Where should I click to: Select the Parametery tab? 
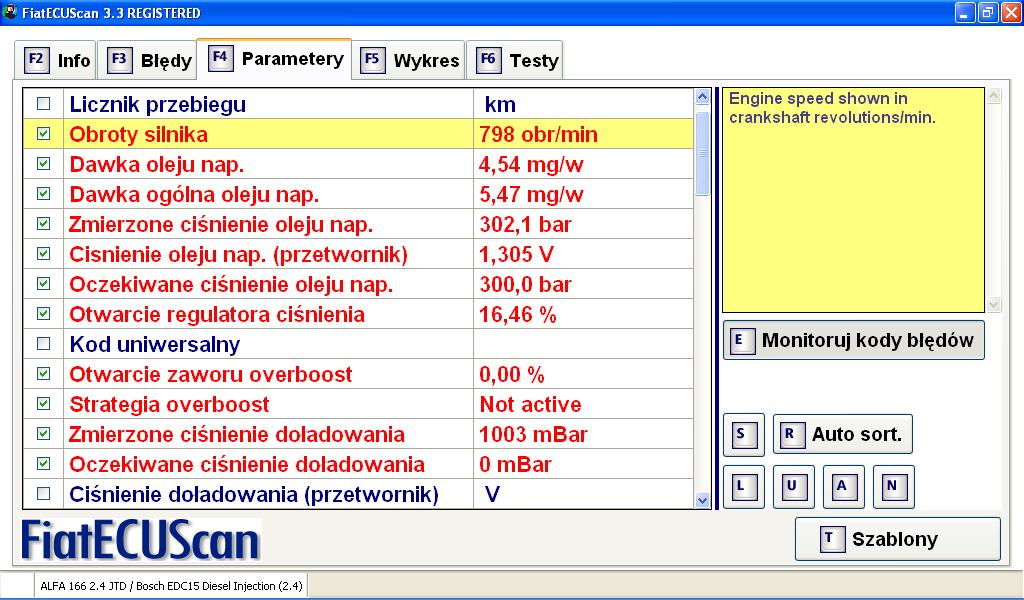[x=274, y=59]
